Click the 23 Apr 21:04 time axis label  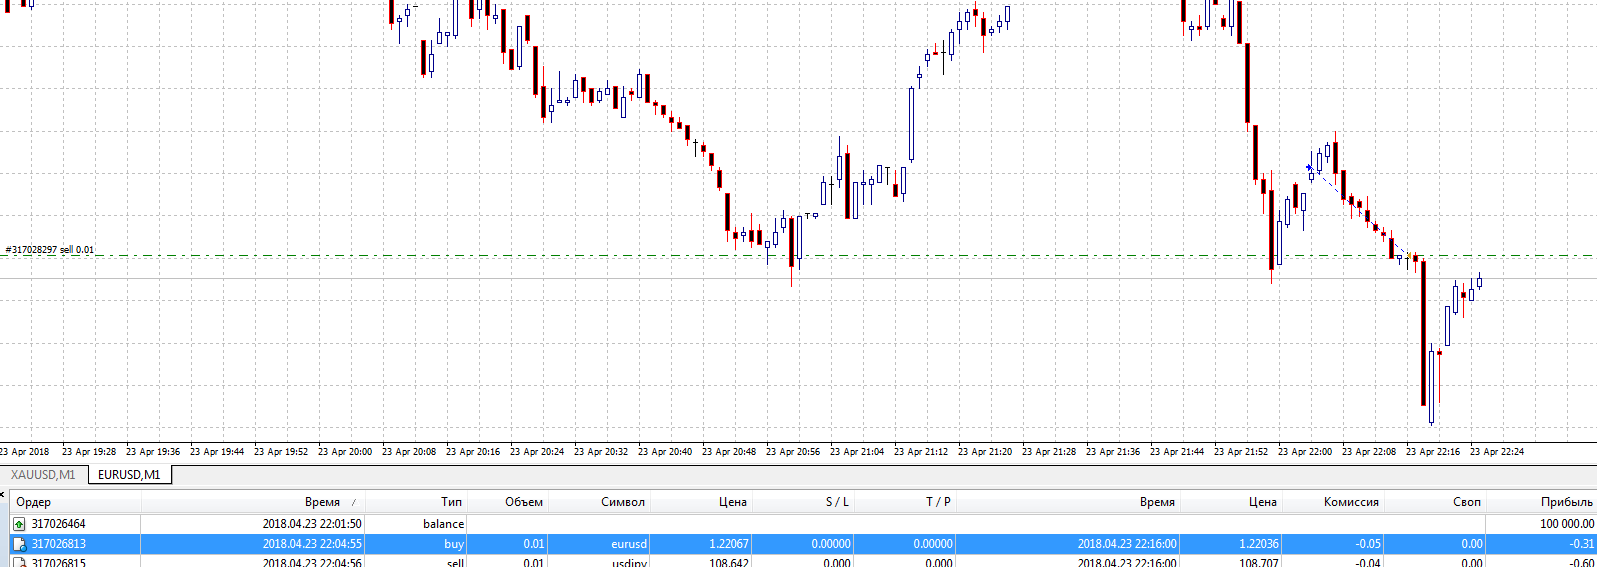click(857, 452)
